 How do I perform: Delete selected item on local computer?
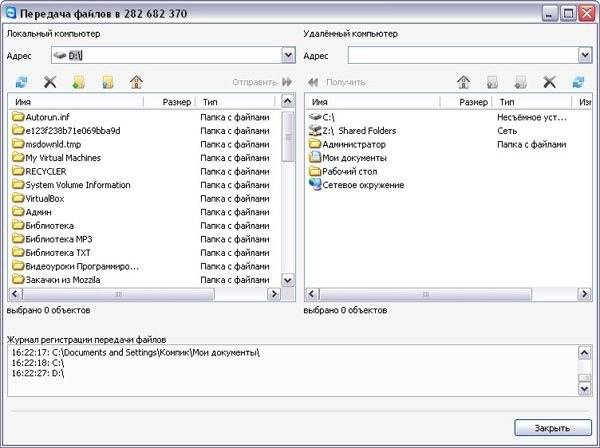[x=50, y=82]
